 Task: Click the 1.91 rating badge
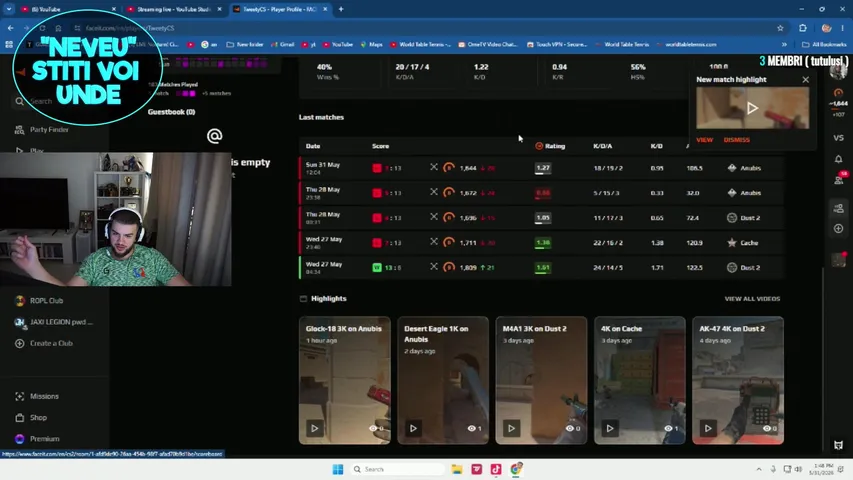click(542, 268)
